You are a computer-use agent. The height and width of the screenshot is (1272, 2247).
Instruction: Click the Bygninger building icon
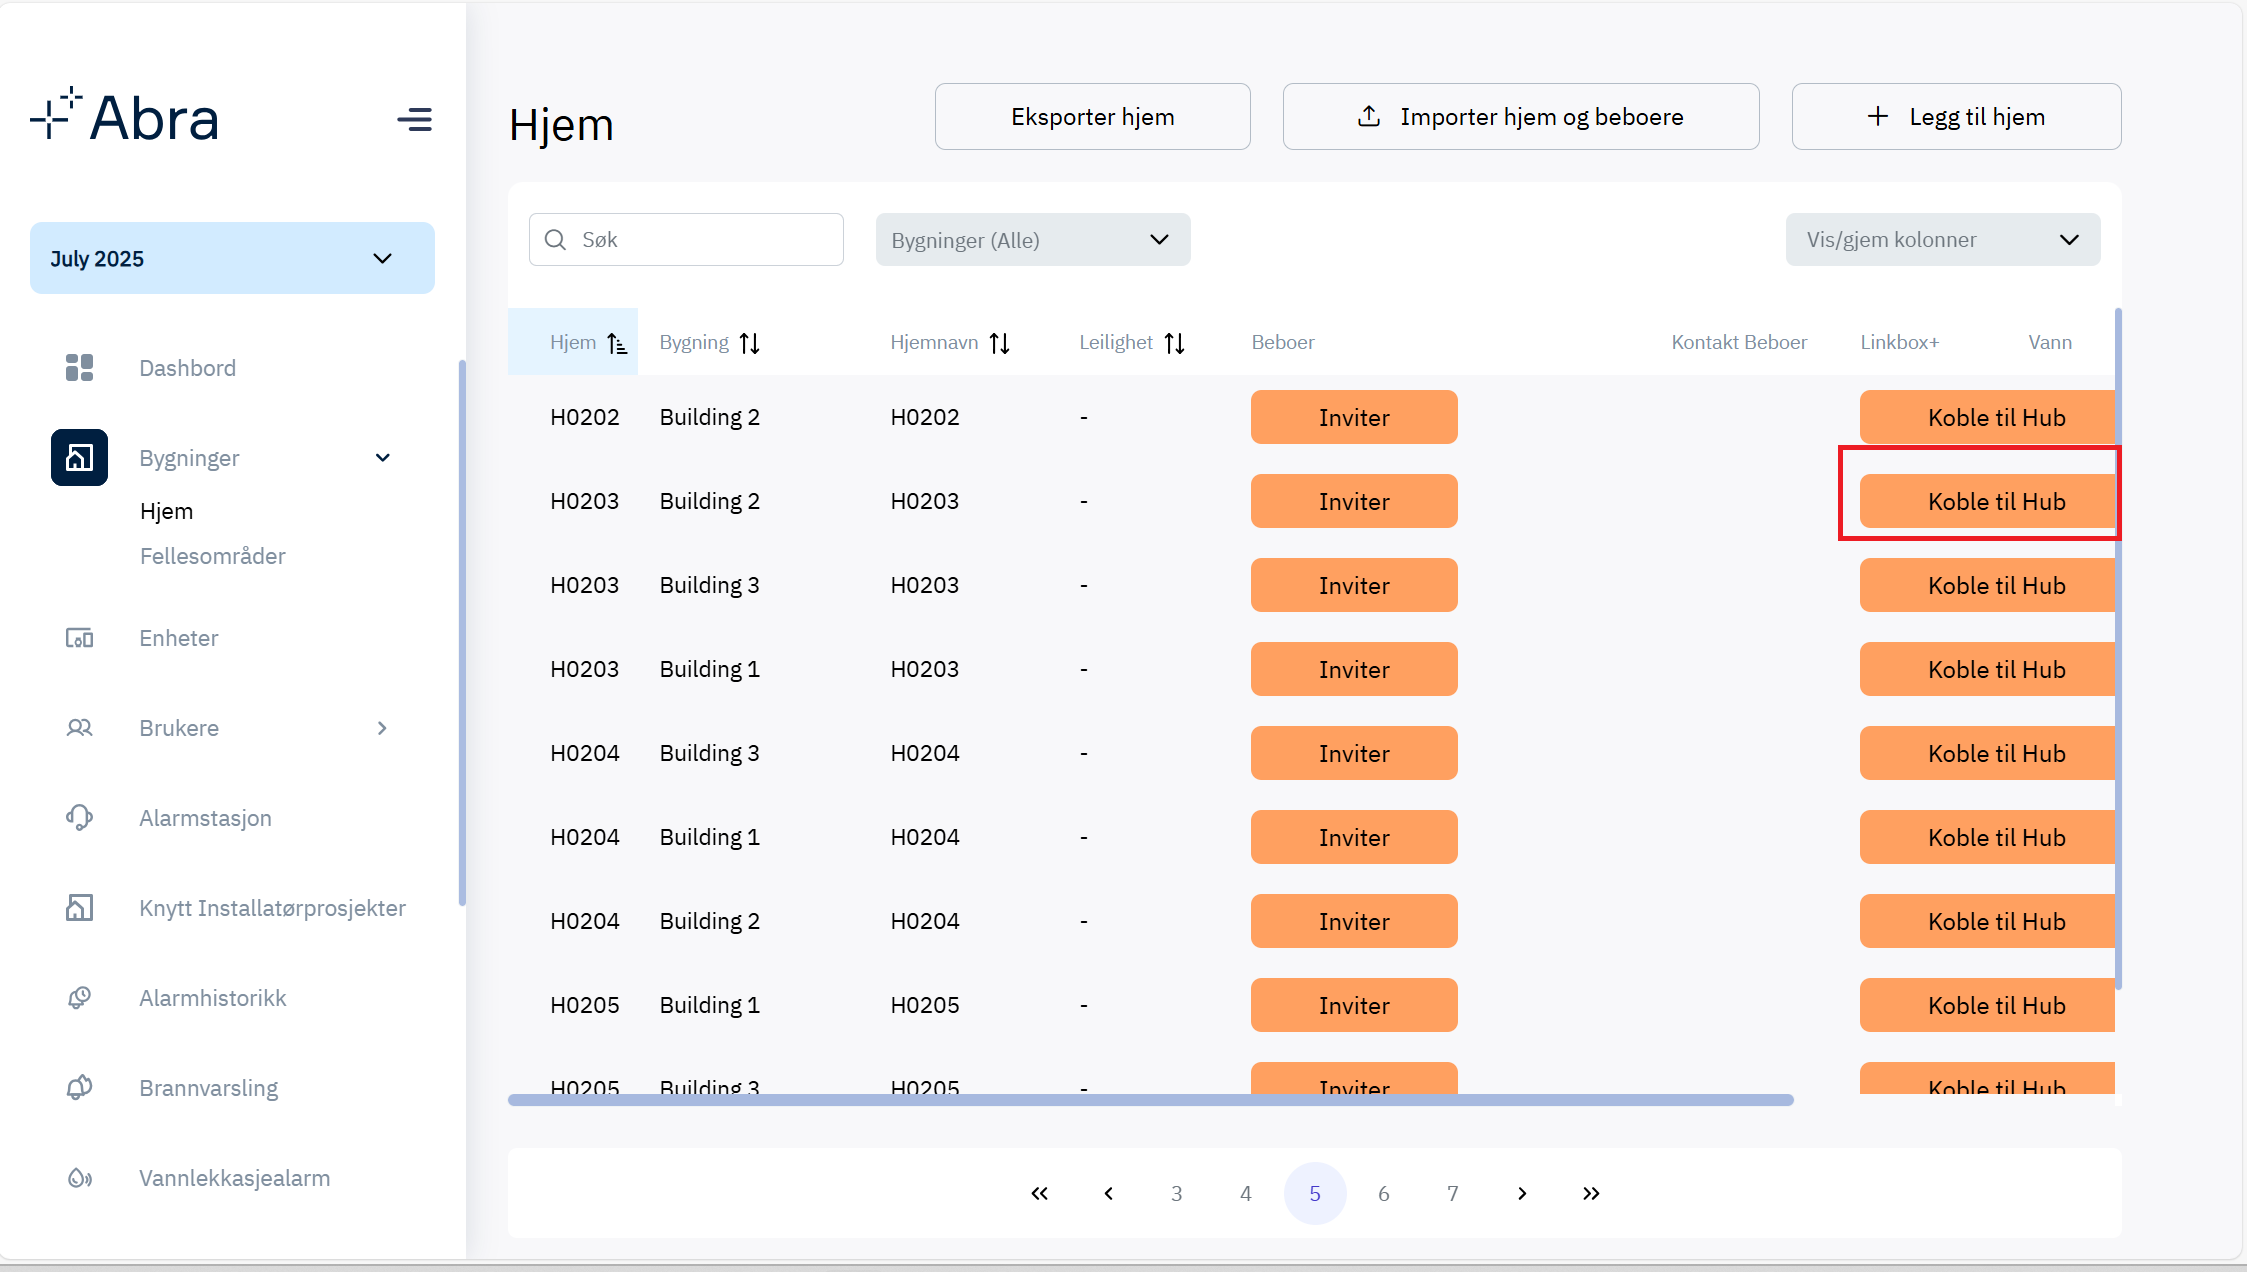tap(79, 458)
